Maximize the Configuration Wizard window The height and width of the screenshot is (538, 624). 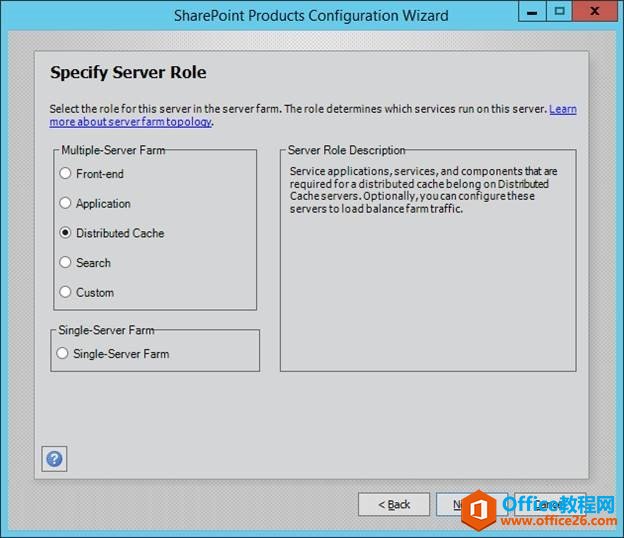[x=559, y=11]
